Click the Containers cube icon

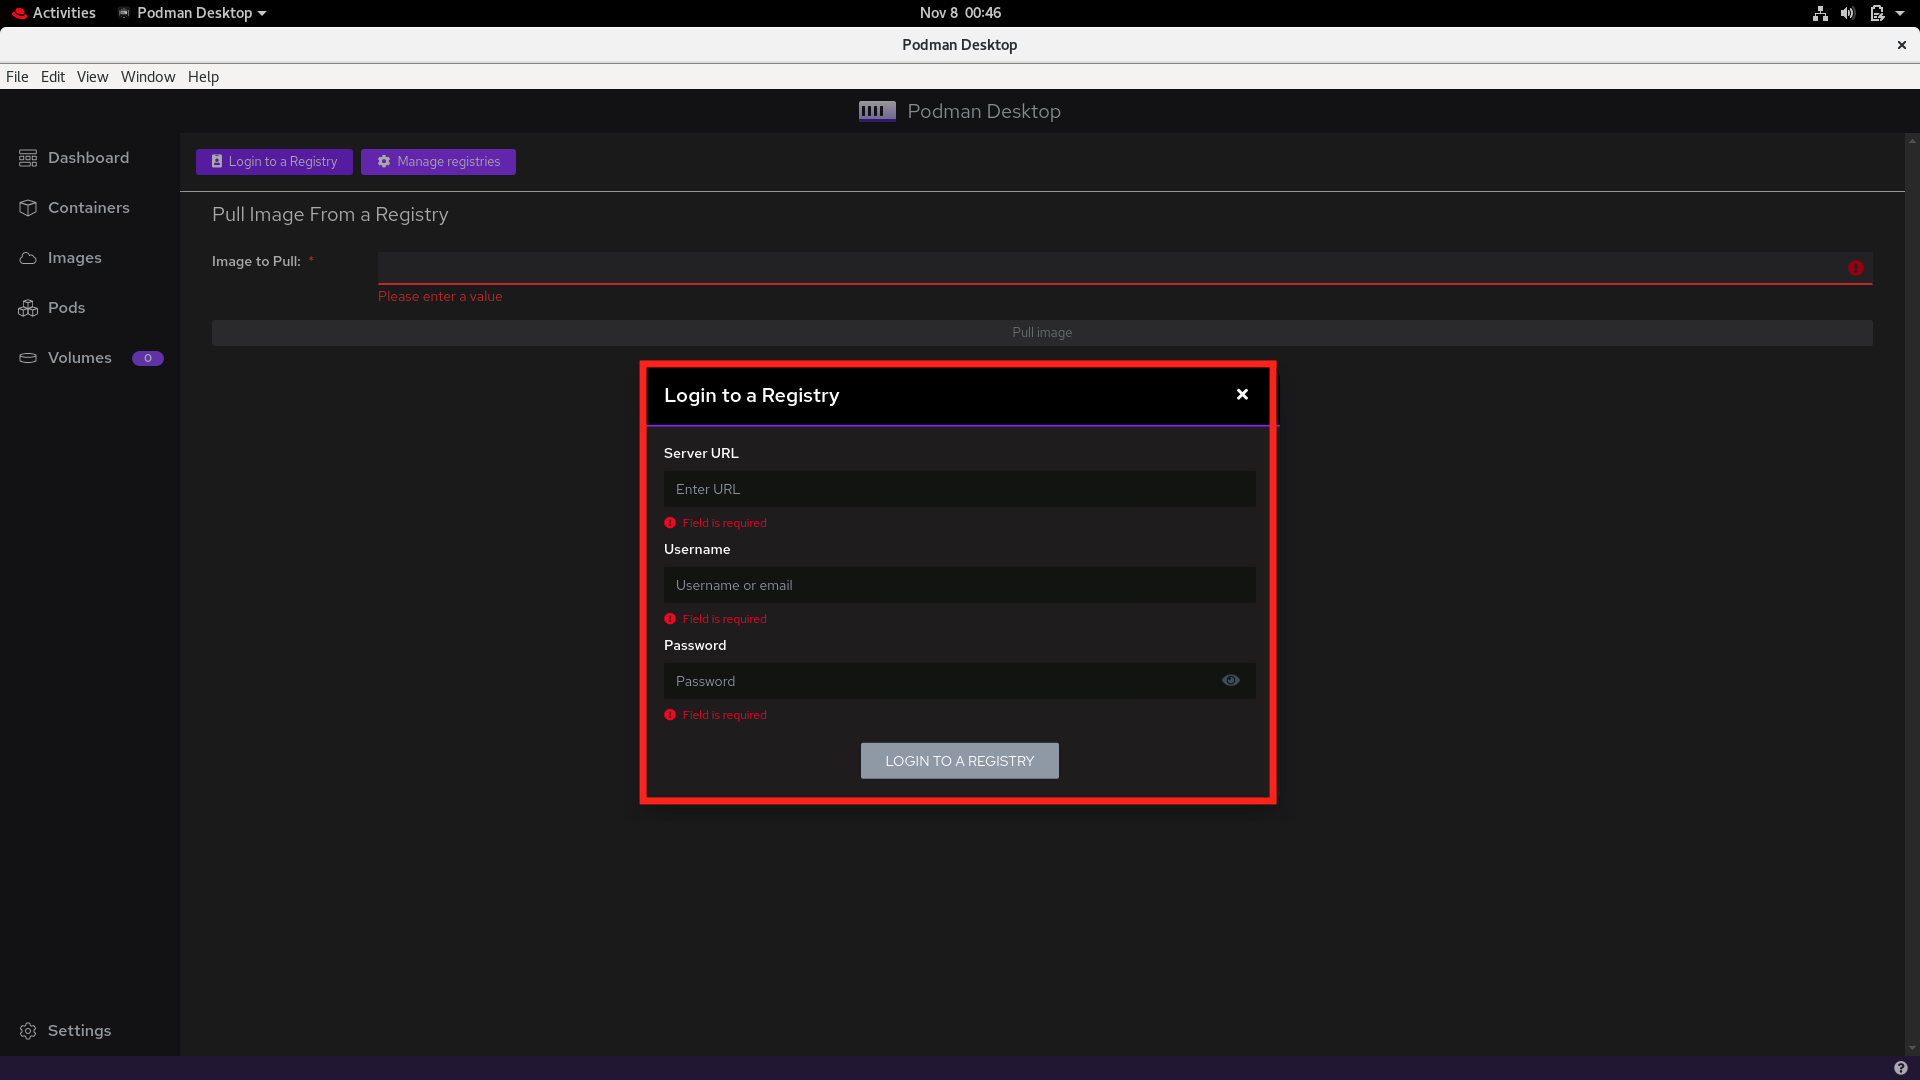28,208
